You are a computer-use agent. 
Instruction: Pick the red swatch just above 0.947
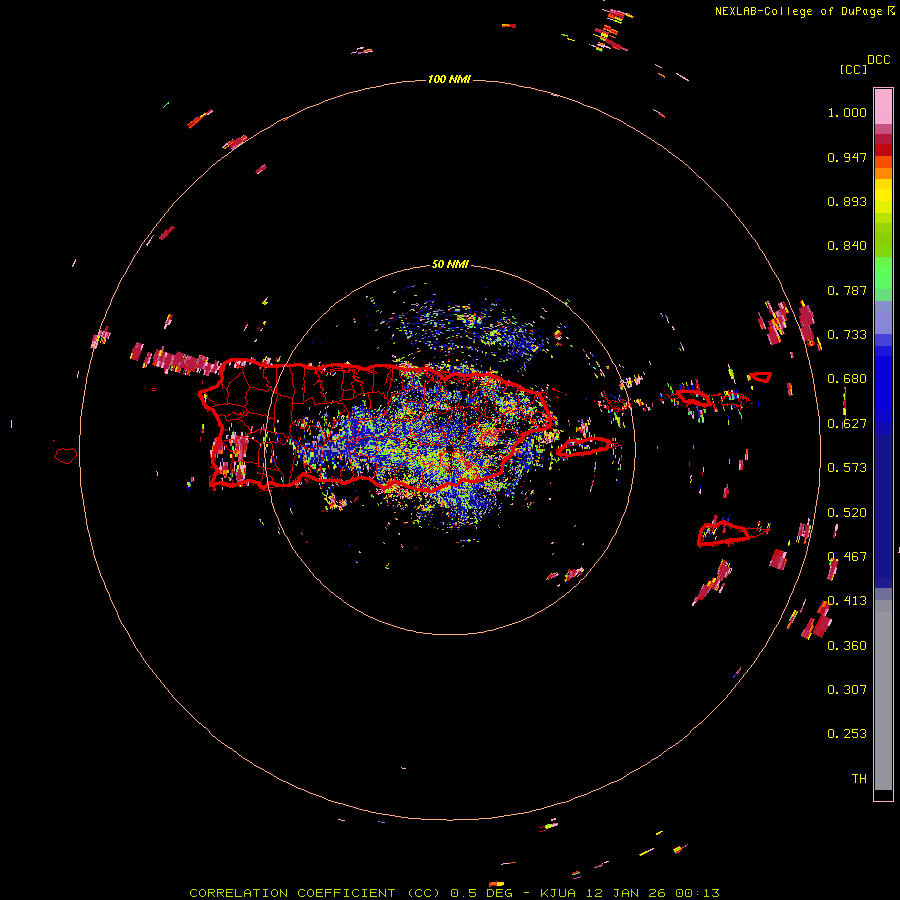tap(883, 149)
